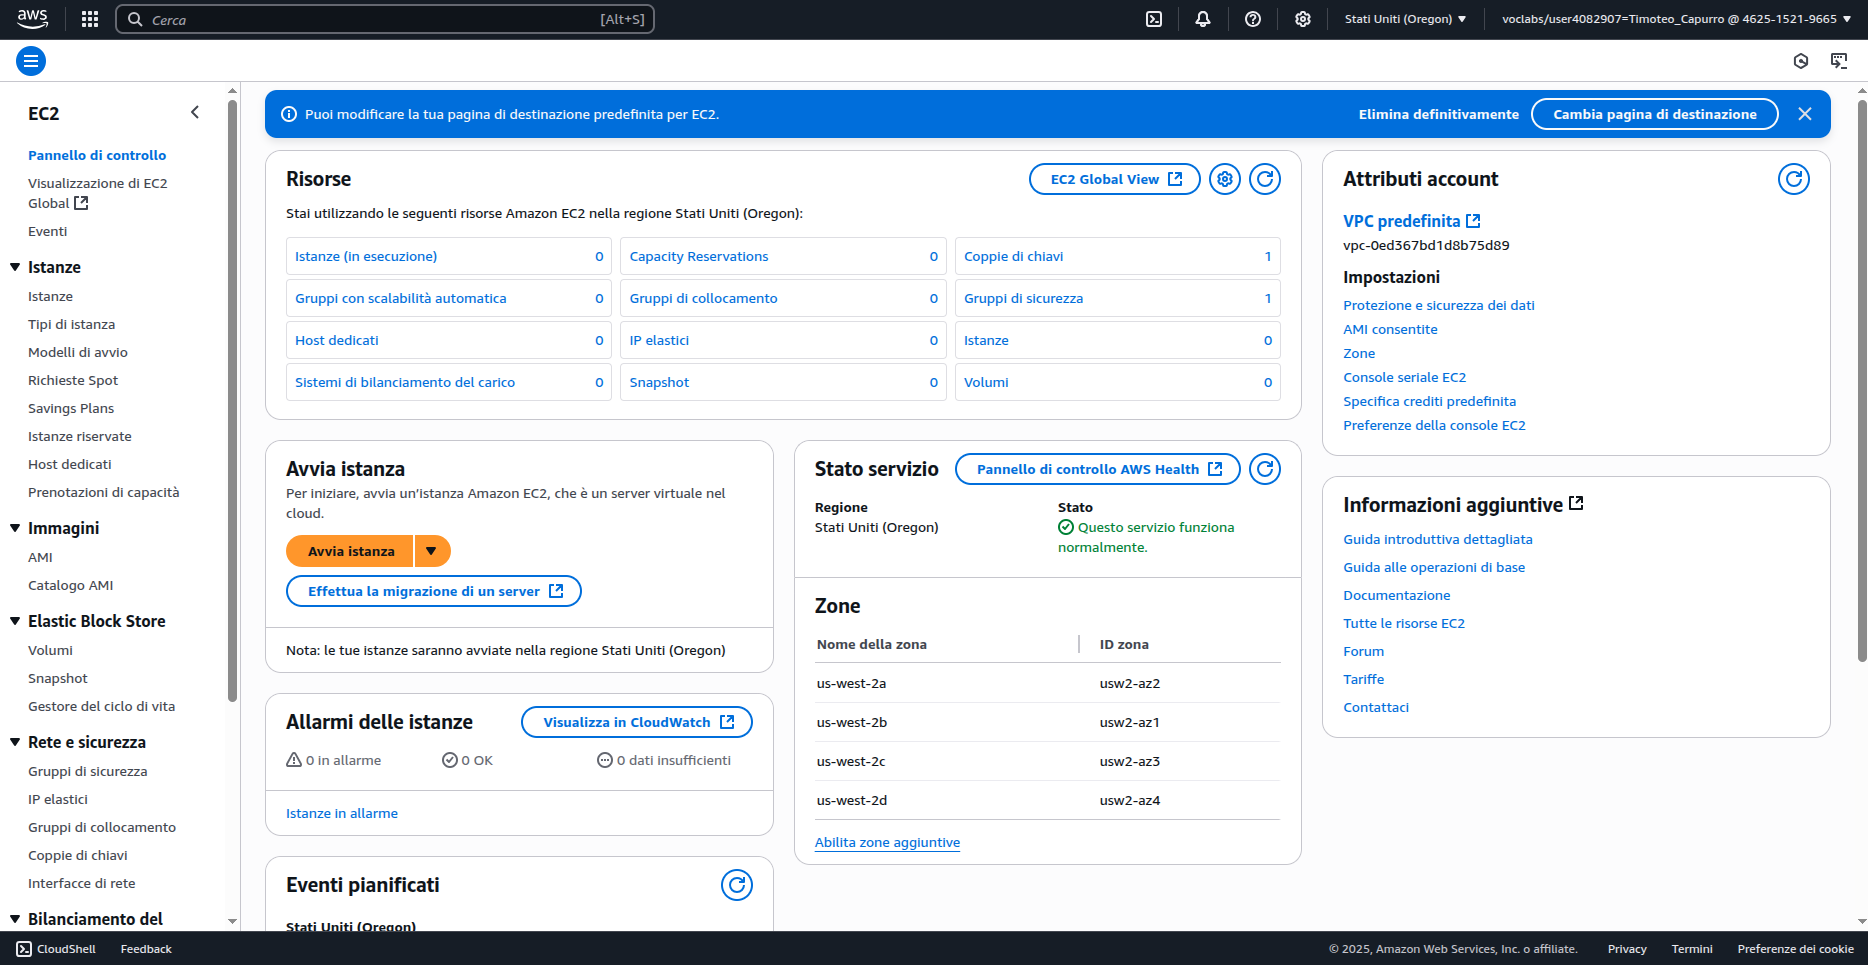Open the region selector Stati Uniti (Oregon)
This screenshot has height=965, width=1868.
[1405, 19]
